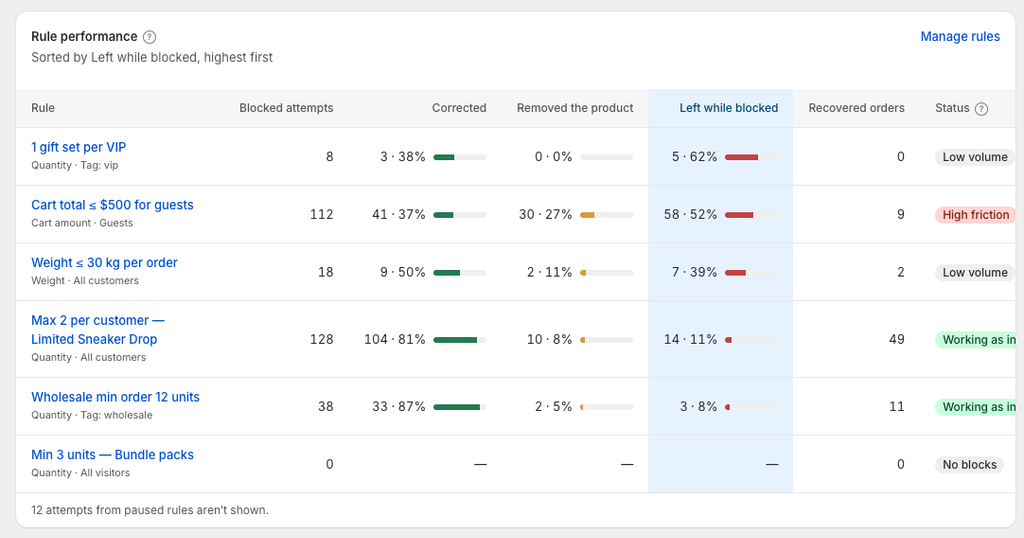The image size is (1024, 538).
Task: Click the Left while blocked column header
Action: click(x=729, y=108)
